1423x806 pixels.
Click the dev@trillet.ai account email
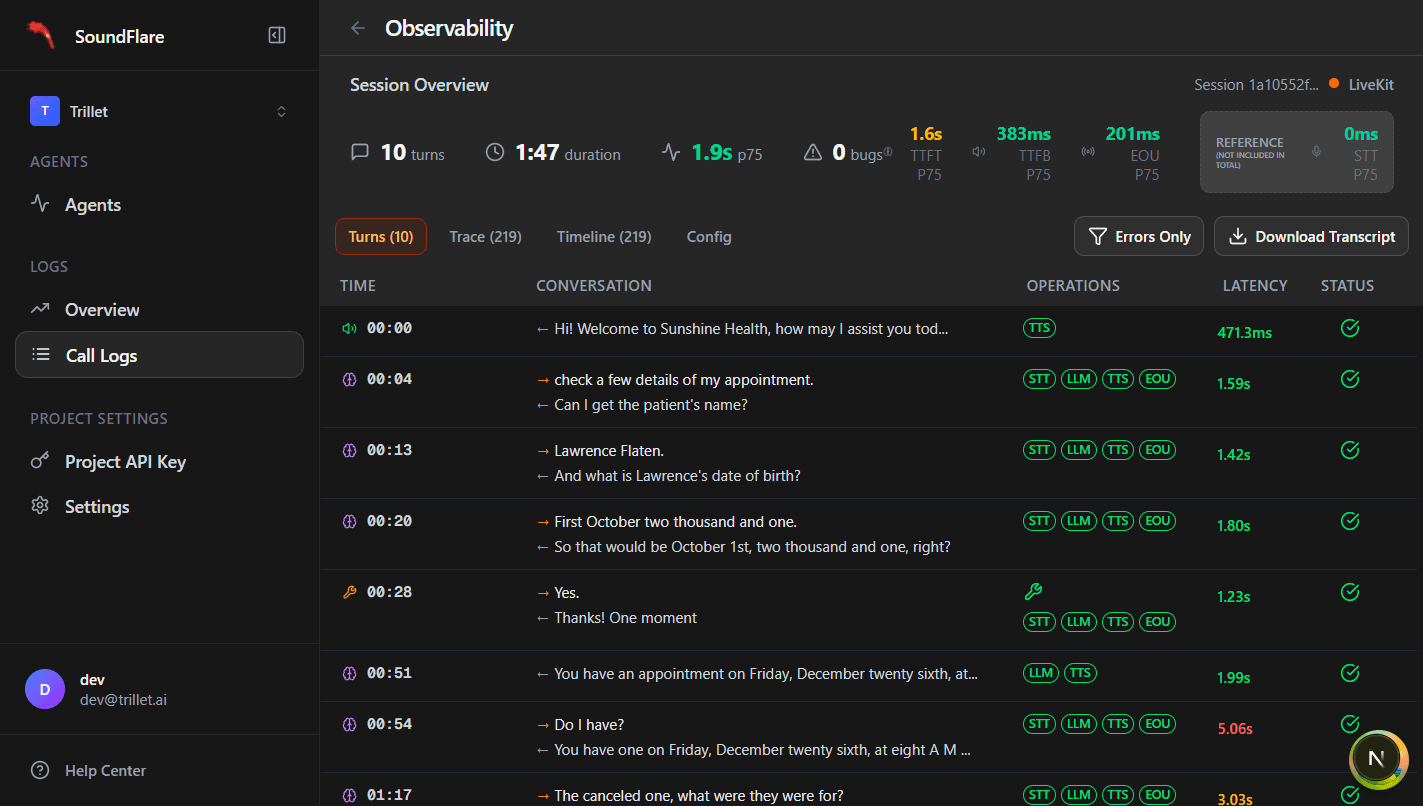tap(123, 700)
